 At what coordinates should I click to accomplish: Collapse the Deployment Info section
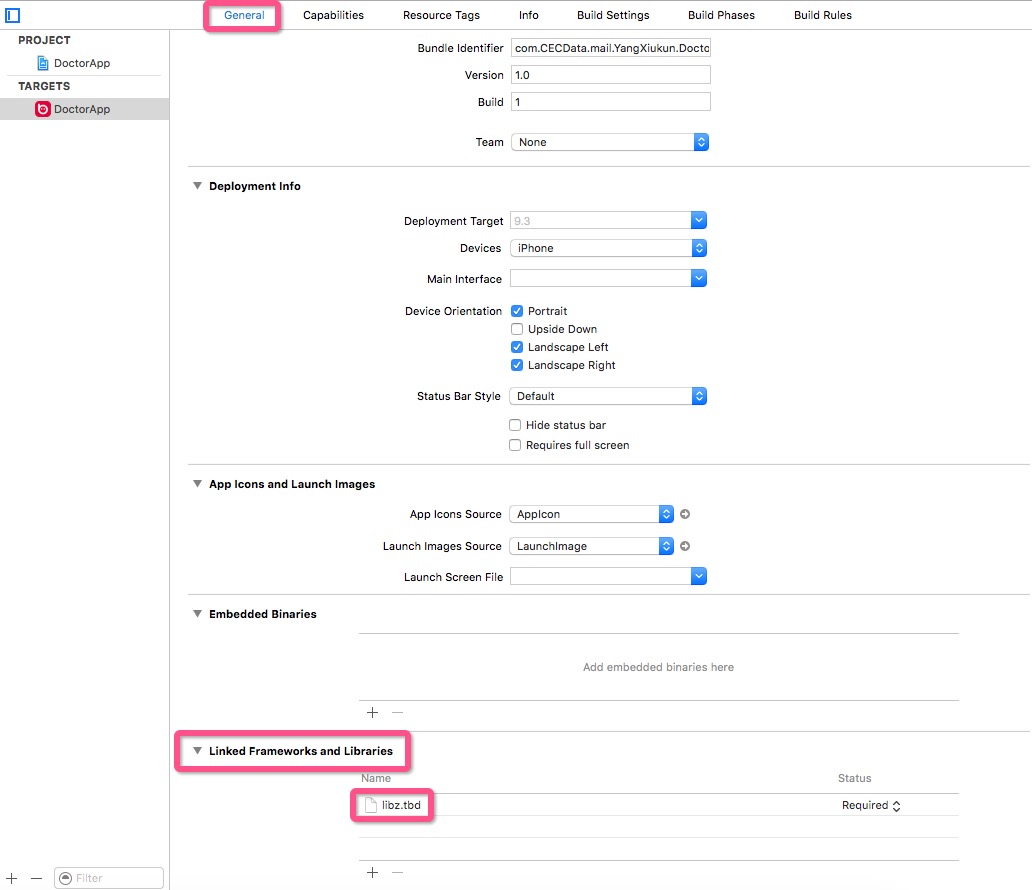coord(197,186)
